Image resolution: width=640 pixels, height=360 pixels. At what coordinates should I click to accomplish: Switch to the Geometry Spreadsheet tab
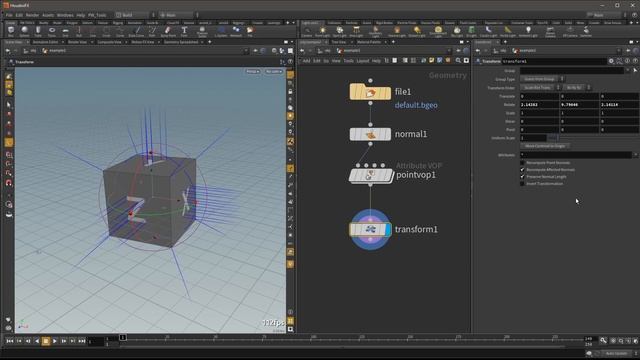181,42
